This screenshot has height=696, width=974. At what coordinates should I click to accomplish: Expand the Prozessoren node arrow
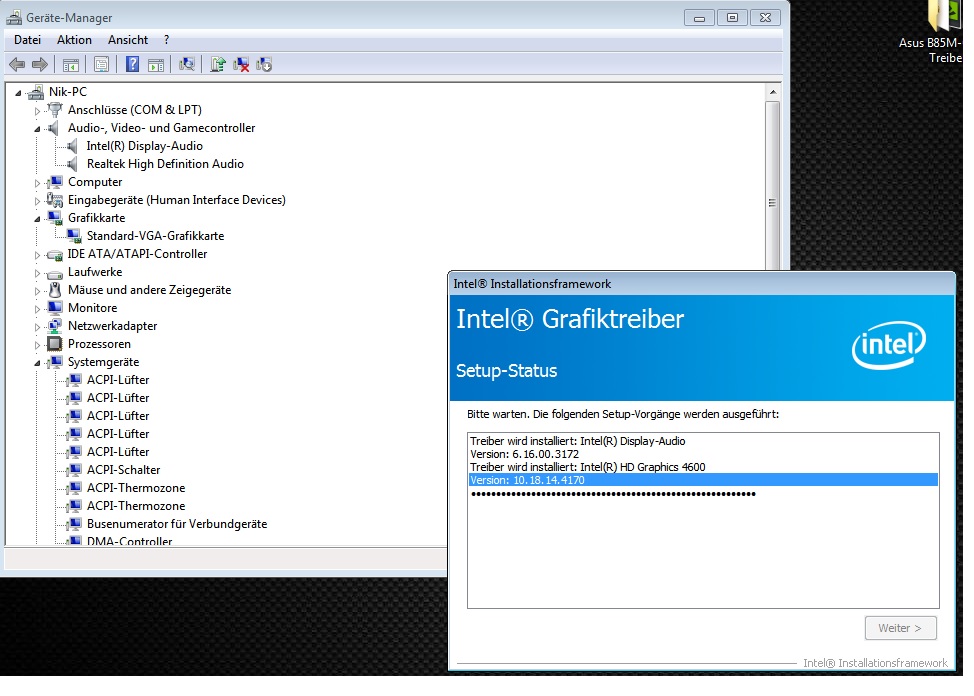point(37,346)
